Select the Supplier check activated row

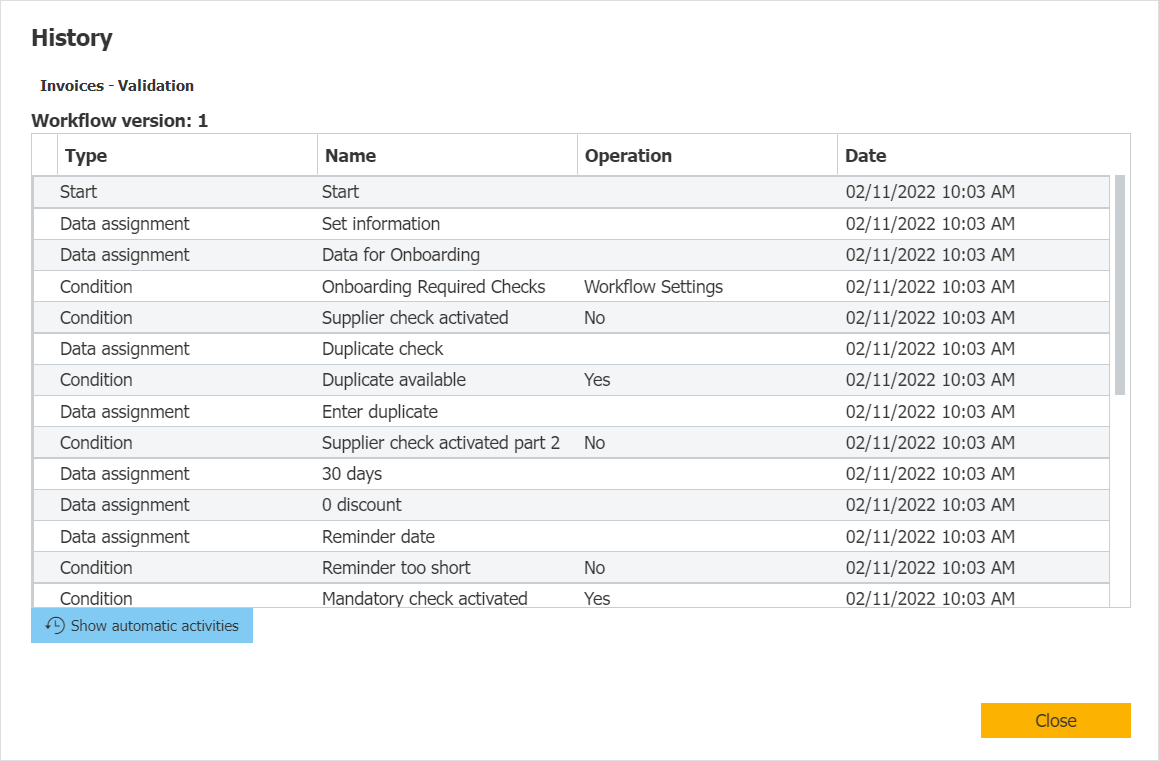coord(414,318)
